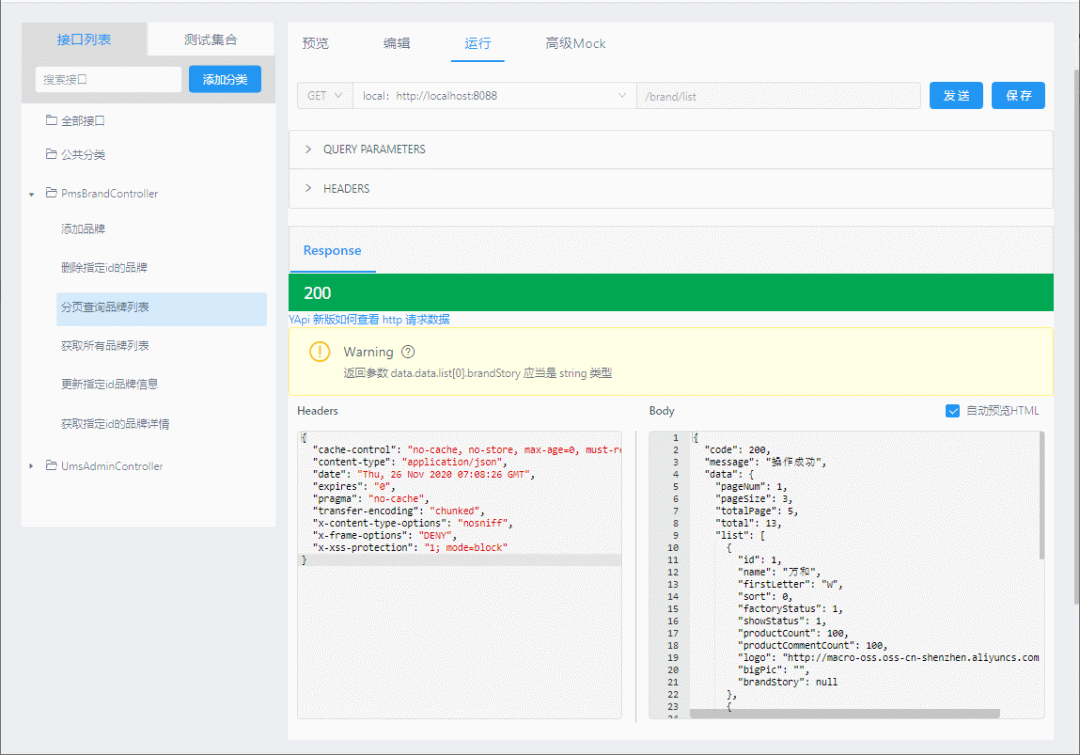Click the 添加分类 button

(225, 79)
